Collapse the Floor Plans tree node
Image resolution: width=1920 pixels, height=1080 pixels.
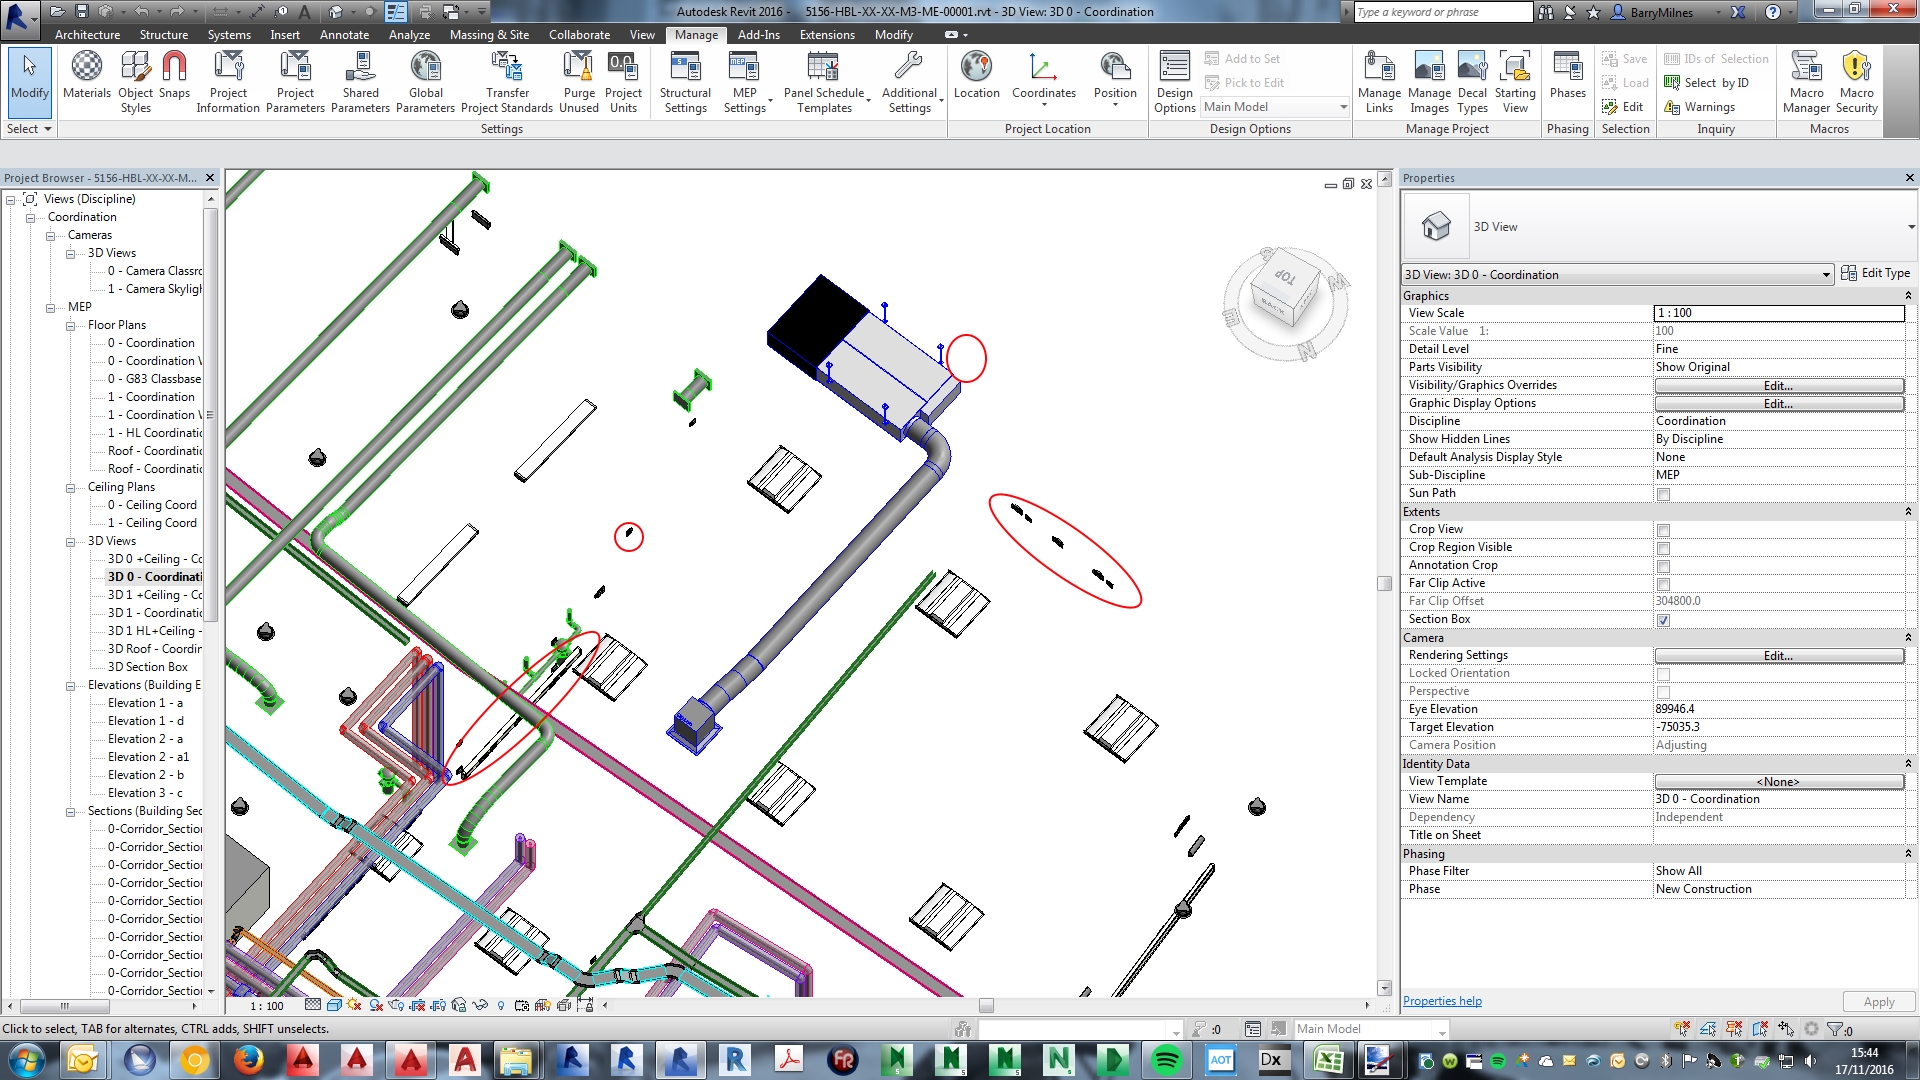(x=68, y=325)
